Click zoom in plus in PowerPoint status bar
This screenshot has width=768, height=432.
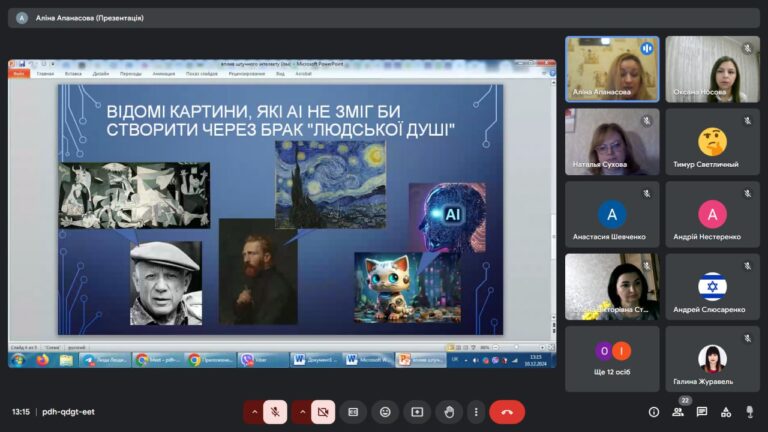pyautogui.click(x=542, y=347)
